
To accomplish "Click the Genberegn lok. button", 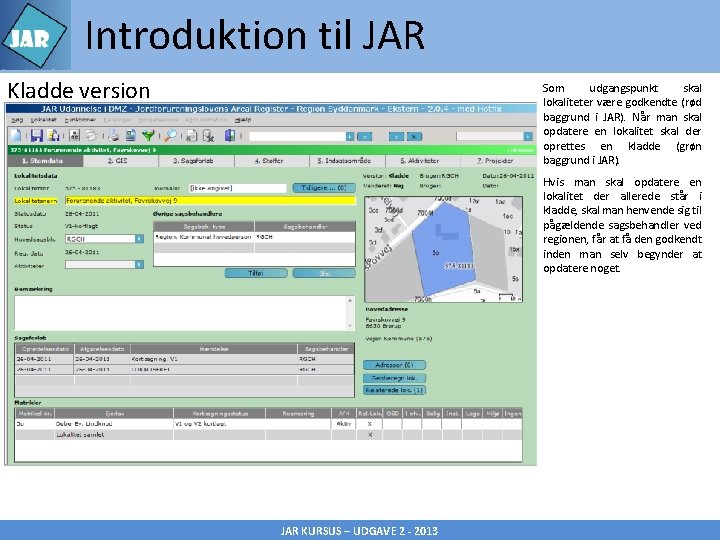I will coord(394,378).
